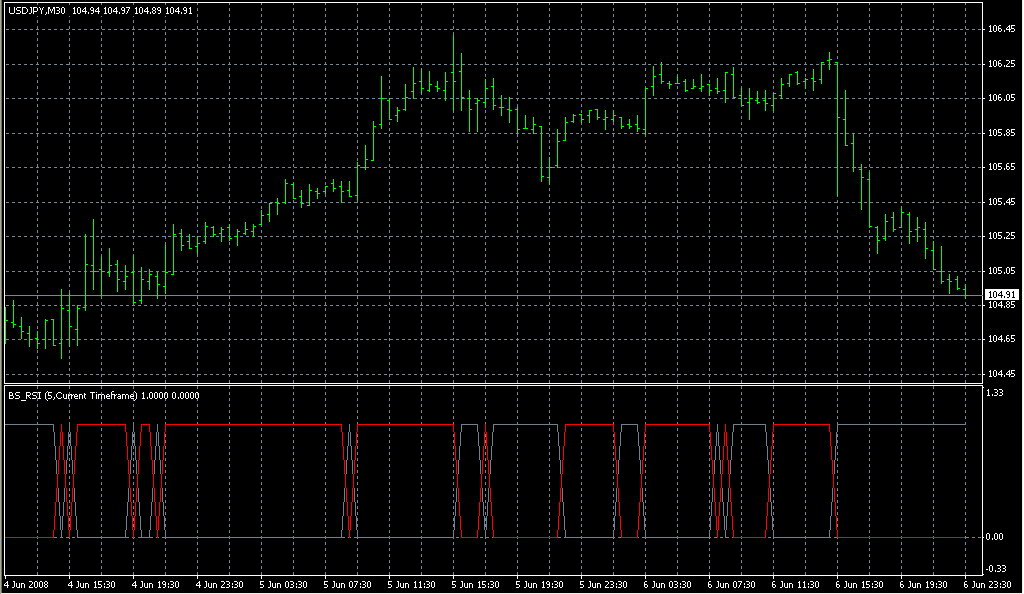This screenshot has width=1024, height=594.
Task: Click price level 106.25 on the price scale
Action: pyautogui.click(x=1002, y=64)
